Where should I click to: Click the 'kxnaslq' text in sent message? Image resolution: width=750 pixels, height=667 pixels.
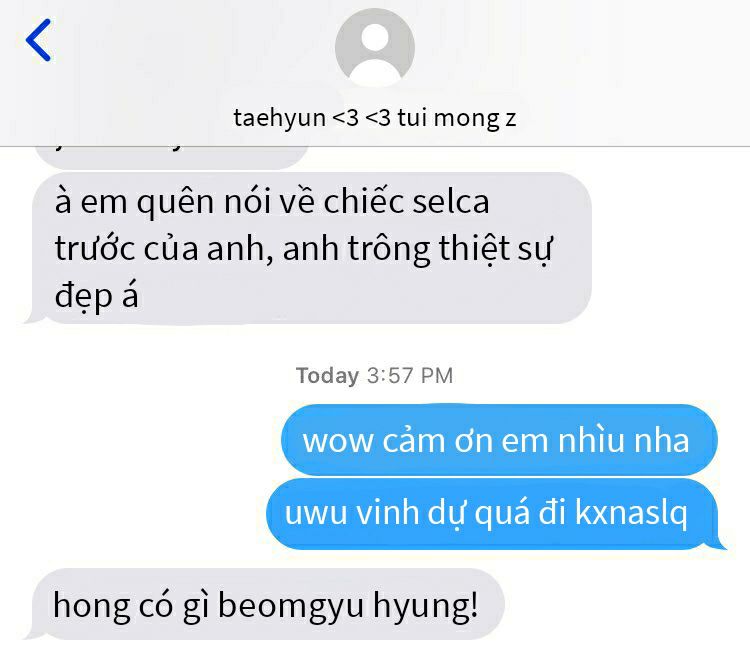click(x=631, y=513)
